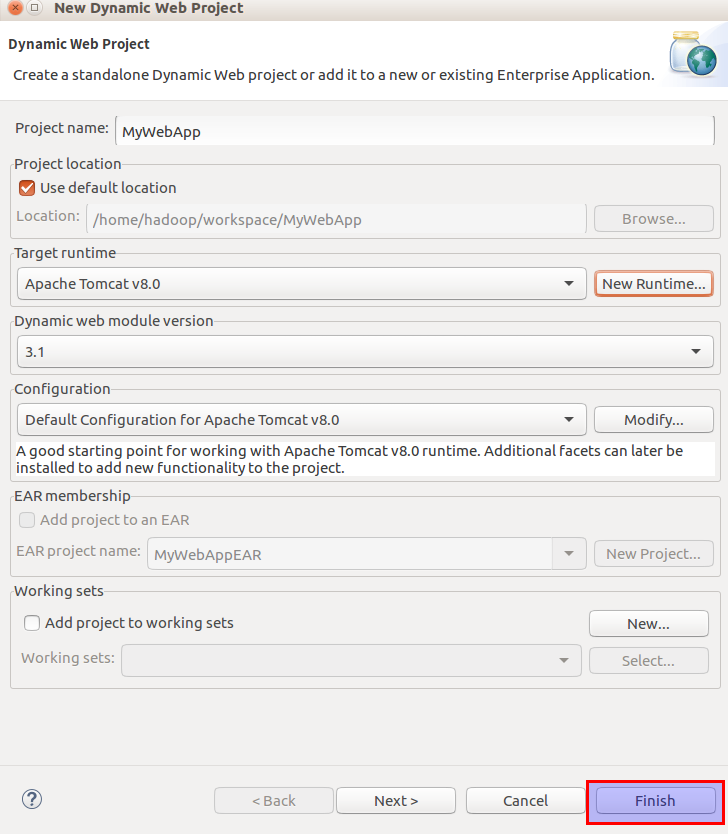The height and width of the screenshot is (834, 728).
Task: Expand the EAR project name dropdown
Action: pyautogui.click(x=569, y=554)
